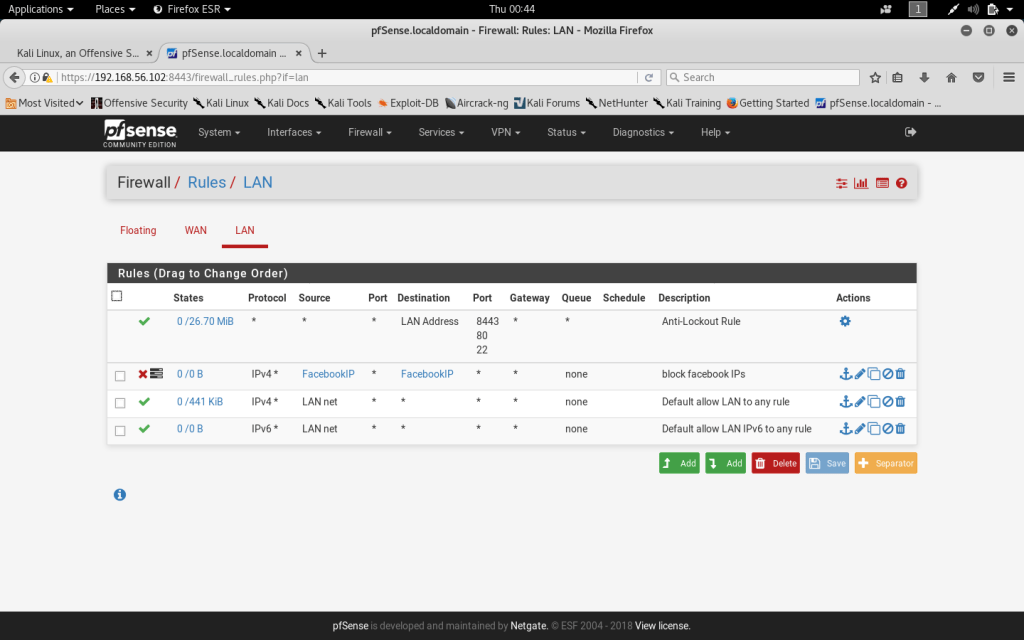Image resolution: width=1024 pixels, height=640 pixels.
Task: Open the firewall log list icon in header
Action: tap(882, 183)
